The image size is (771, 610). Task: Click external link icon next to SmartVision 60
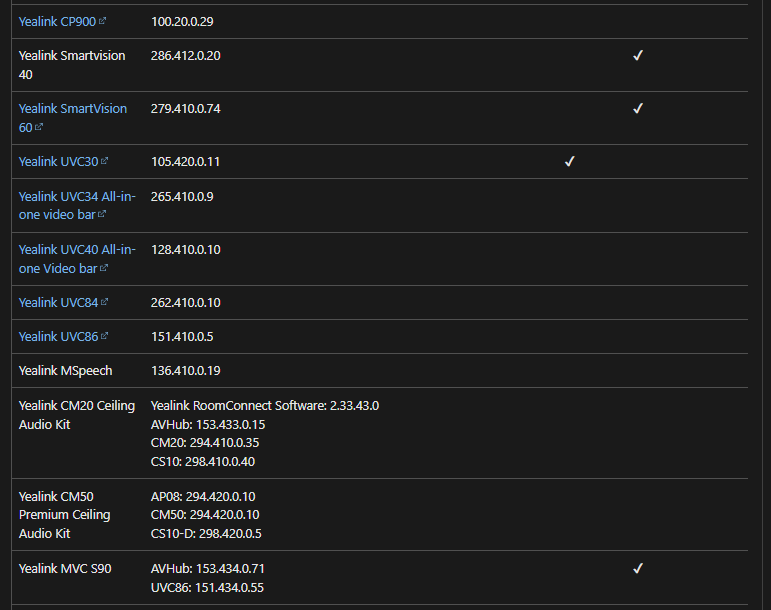pyautogui.click(x=39, y=127)
